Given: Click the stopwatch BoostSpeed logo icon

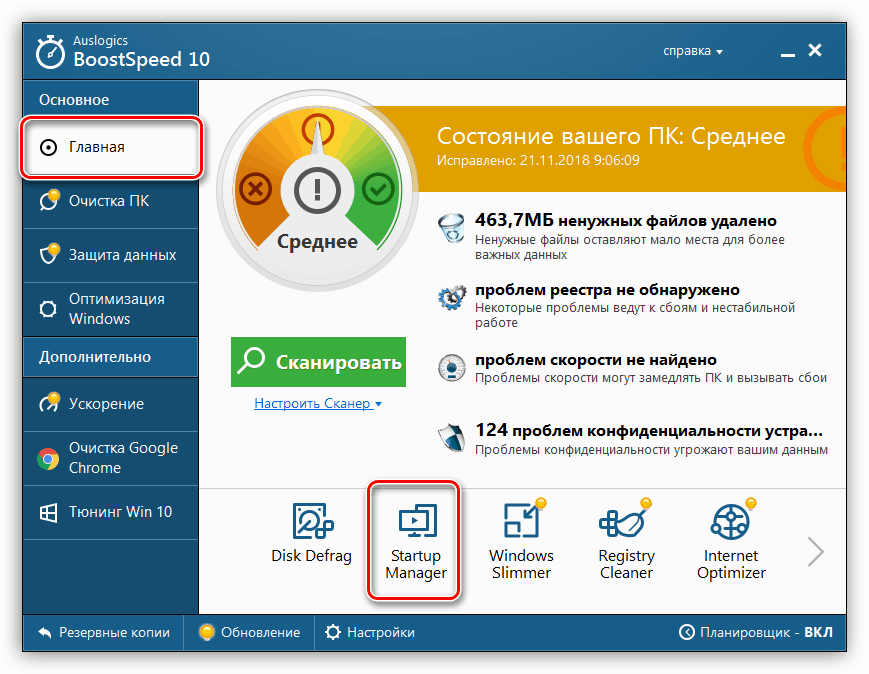Looking at the screenshot, I should pyautogui.click(x=50, y=52).
